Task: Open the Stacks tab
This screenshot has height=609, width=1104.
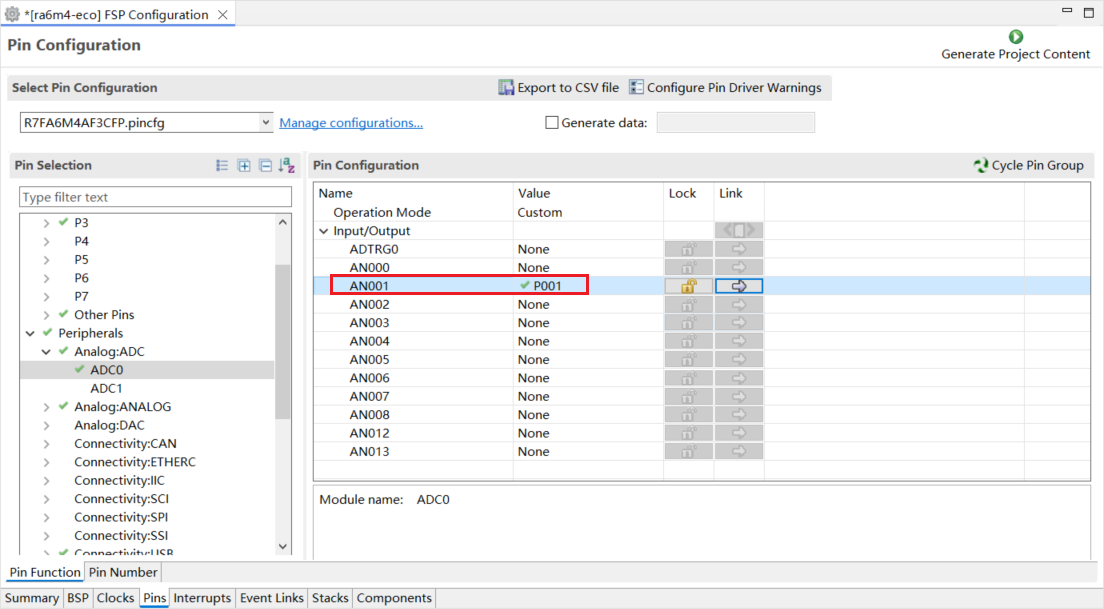Action: point(330,598)
